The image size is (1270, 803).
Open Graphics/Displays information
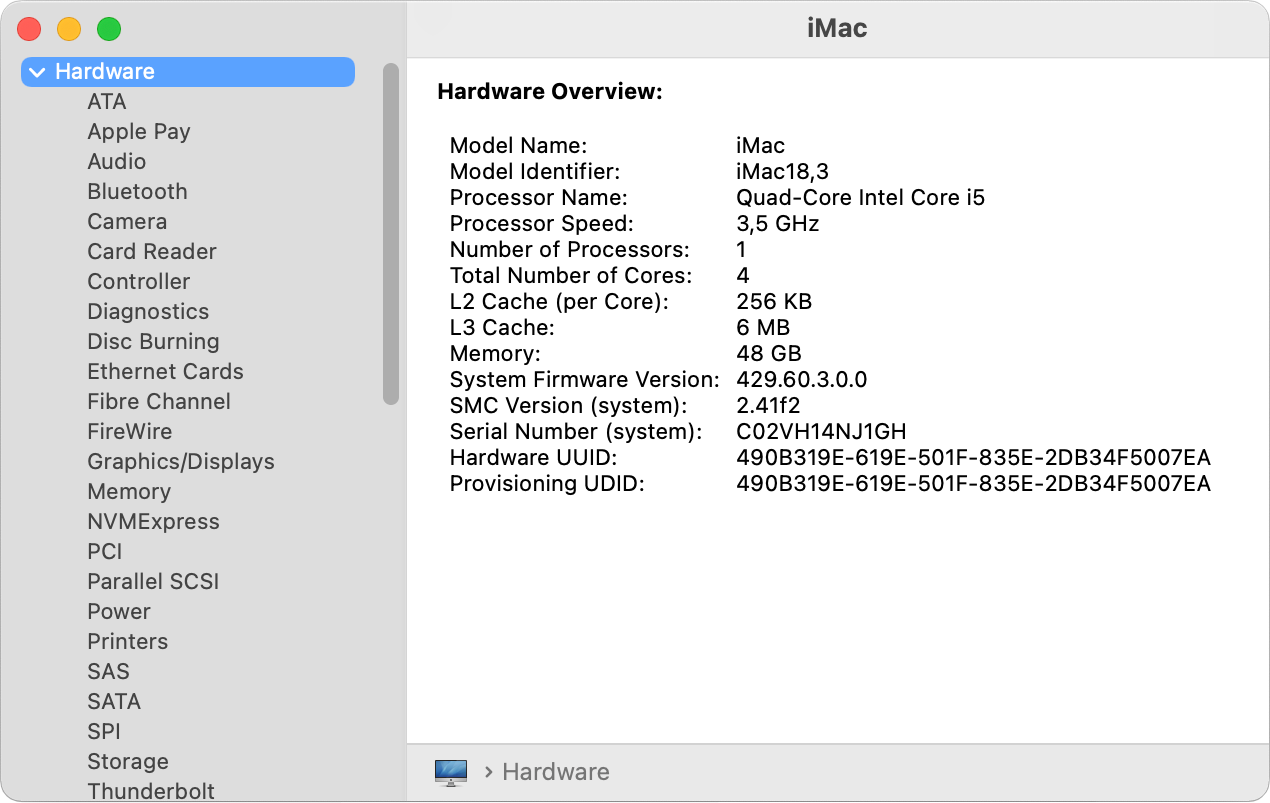181,462
